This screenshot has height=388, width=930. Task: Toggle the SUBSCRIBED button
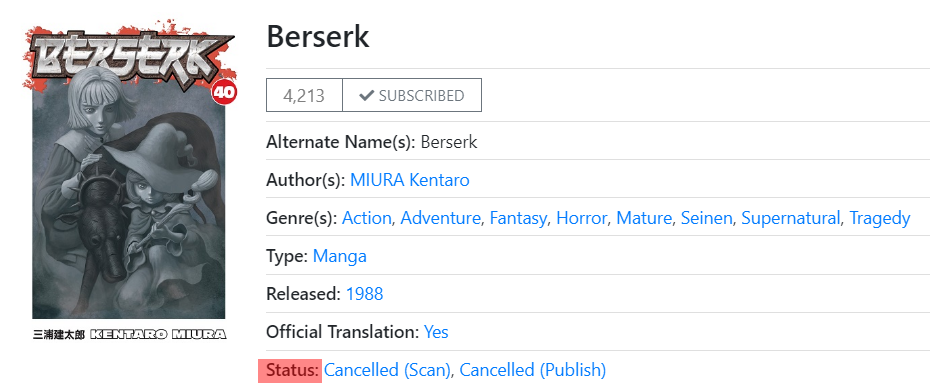[412, 95]
